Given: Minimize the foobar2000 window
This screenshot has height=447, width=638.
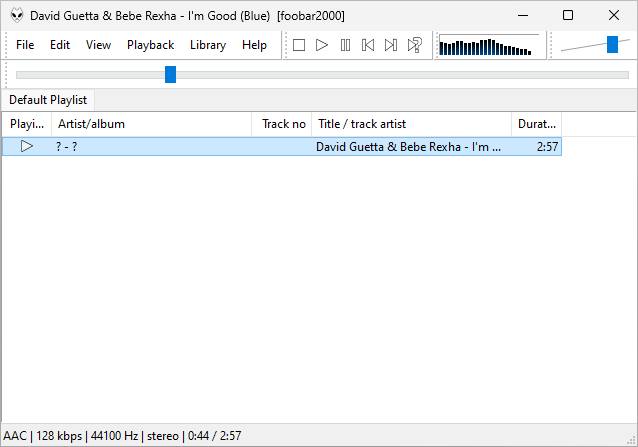Looking at the screenshot, I should [x=523, y=15].
